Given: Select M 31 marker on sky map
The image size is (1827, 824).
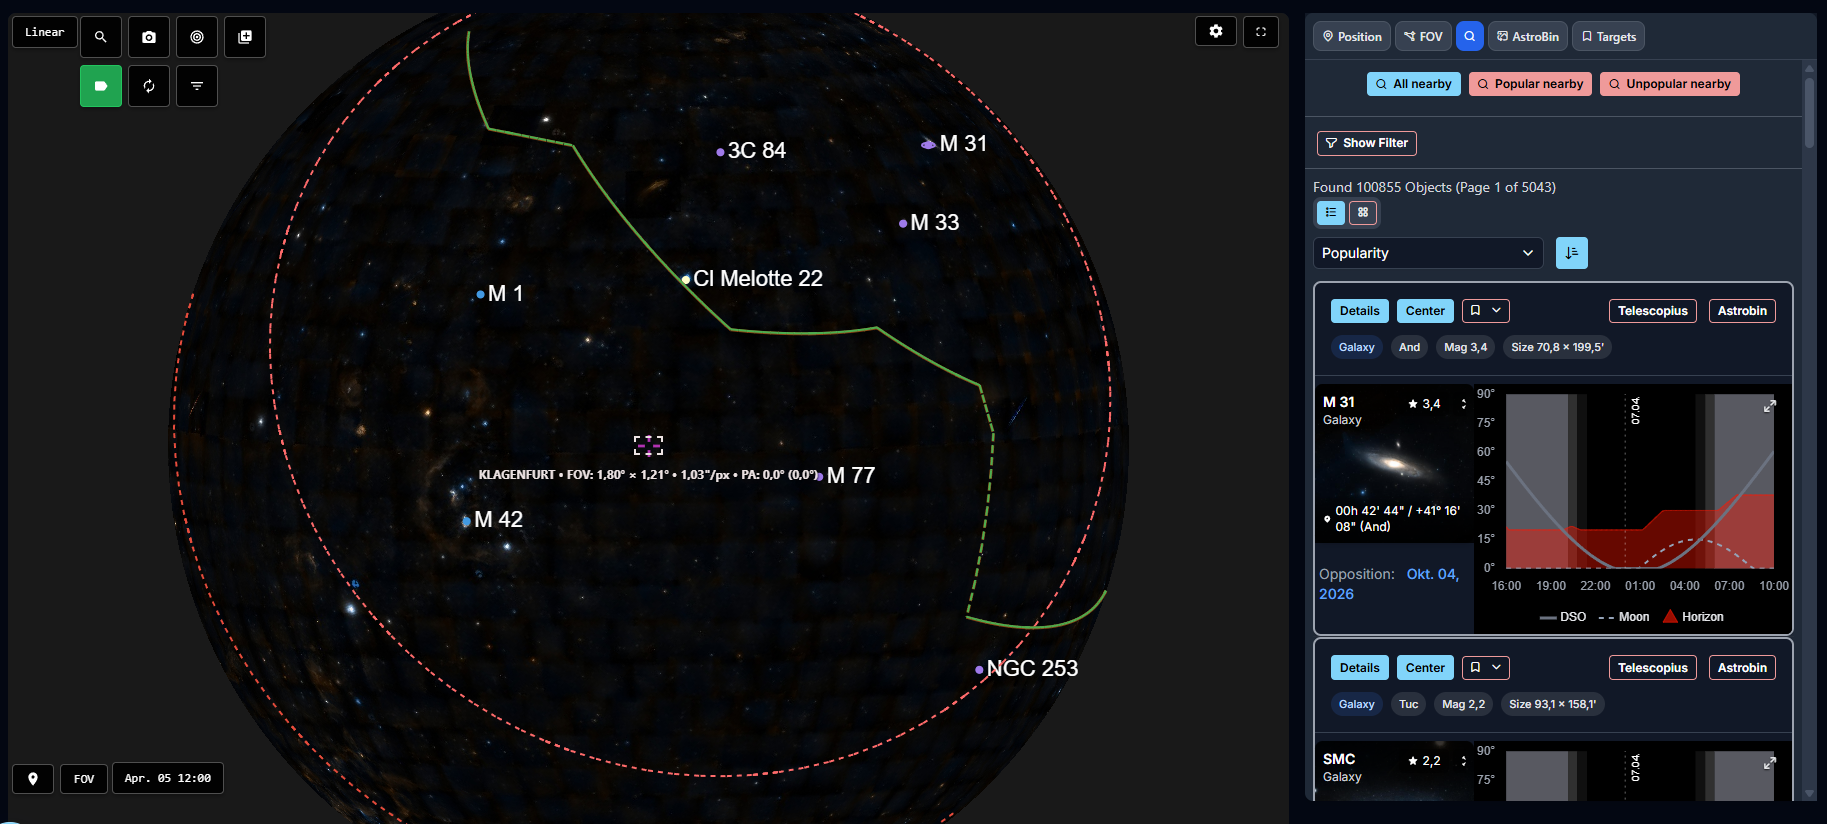Looking at the screenshot, I should [929, 144].
